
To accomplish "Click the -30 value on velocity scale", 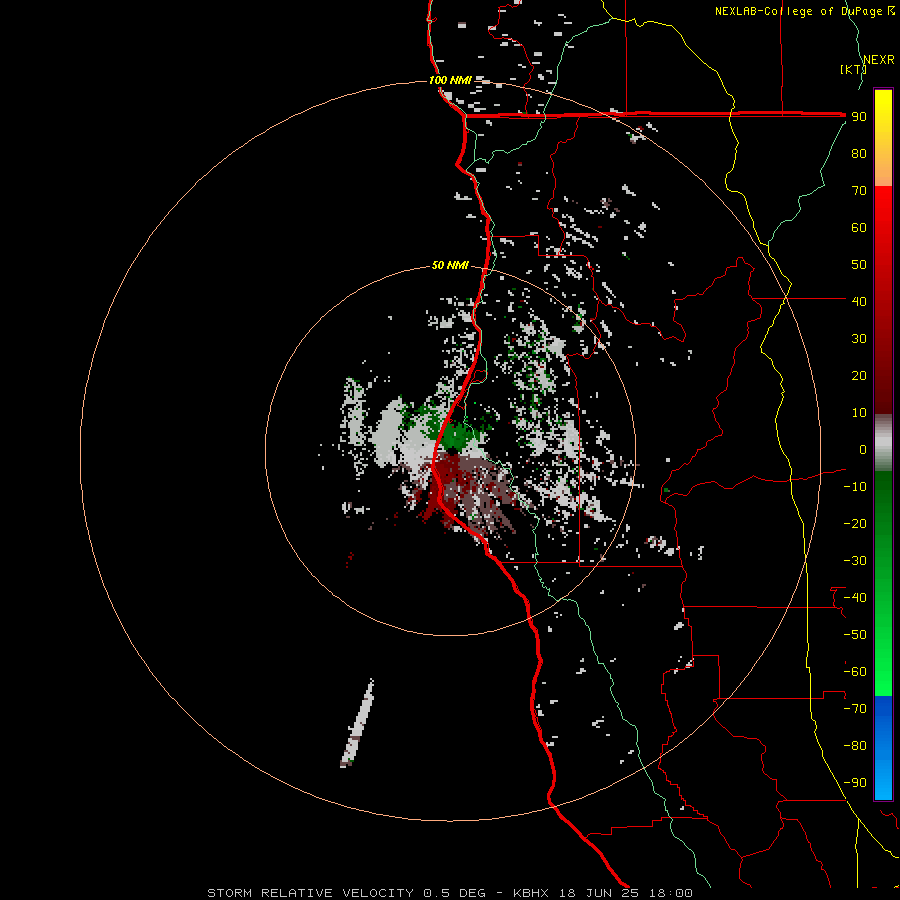I will pyautogui.click(x=855, y=561).
